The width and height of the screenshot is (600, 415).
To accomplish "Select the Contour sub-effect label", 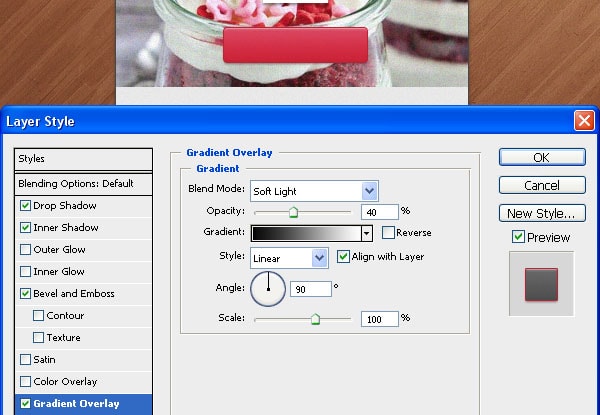I will pyautogui.click(x=65, y=316).
